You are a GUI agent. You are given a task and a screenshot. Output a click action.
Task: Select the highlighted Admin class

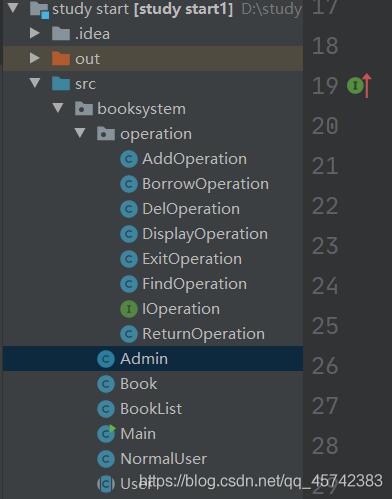coord(153,359)
